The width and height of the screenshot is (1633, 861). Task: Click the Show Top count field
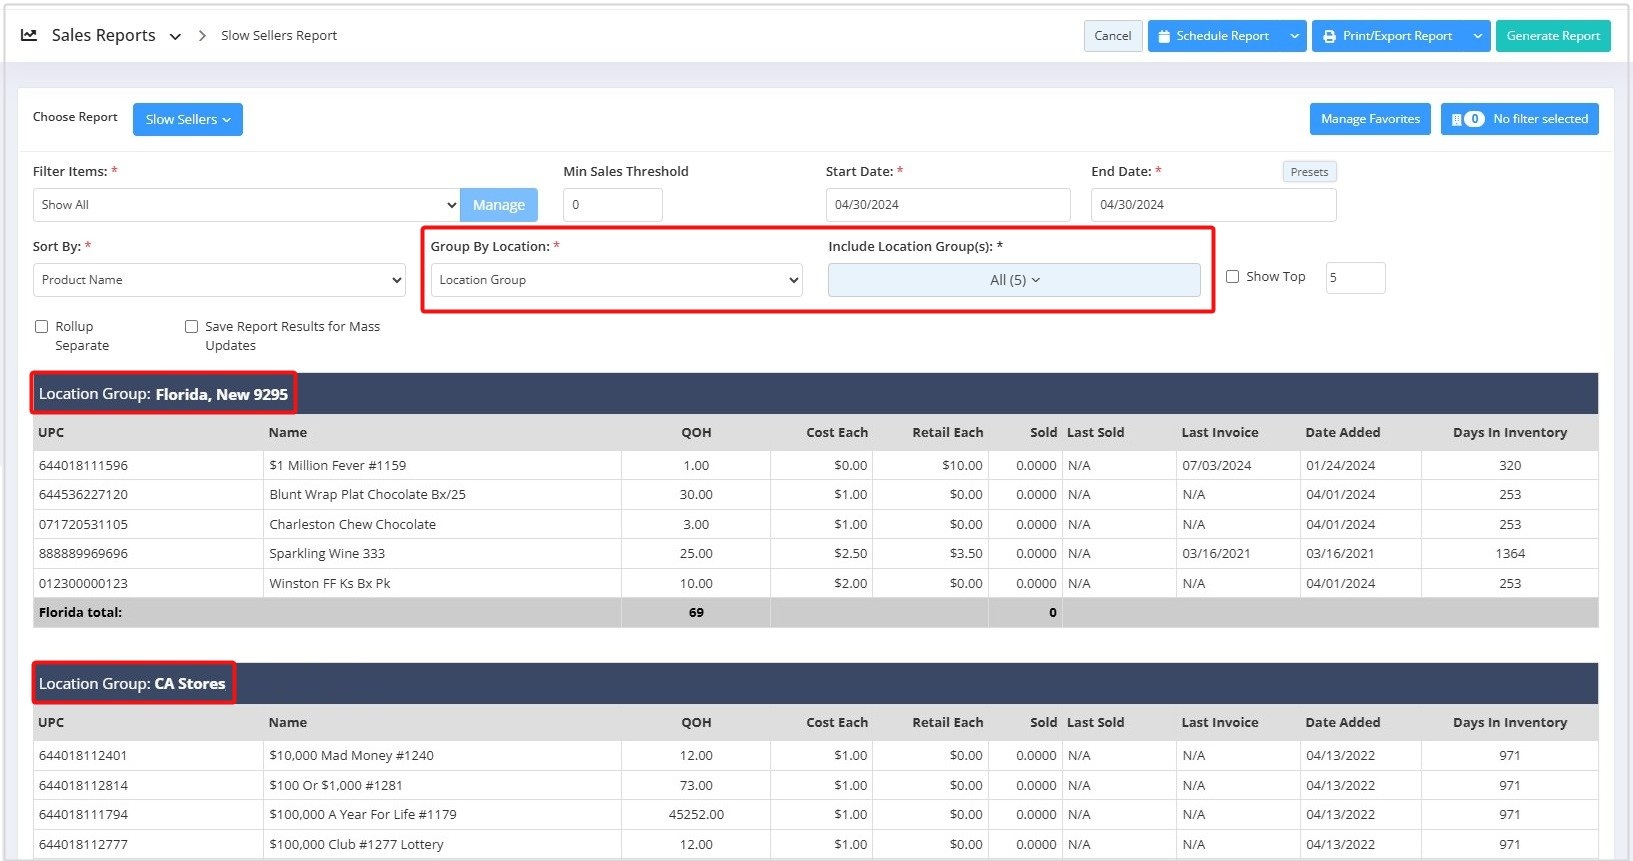[1355, 278]
